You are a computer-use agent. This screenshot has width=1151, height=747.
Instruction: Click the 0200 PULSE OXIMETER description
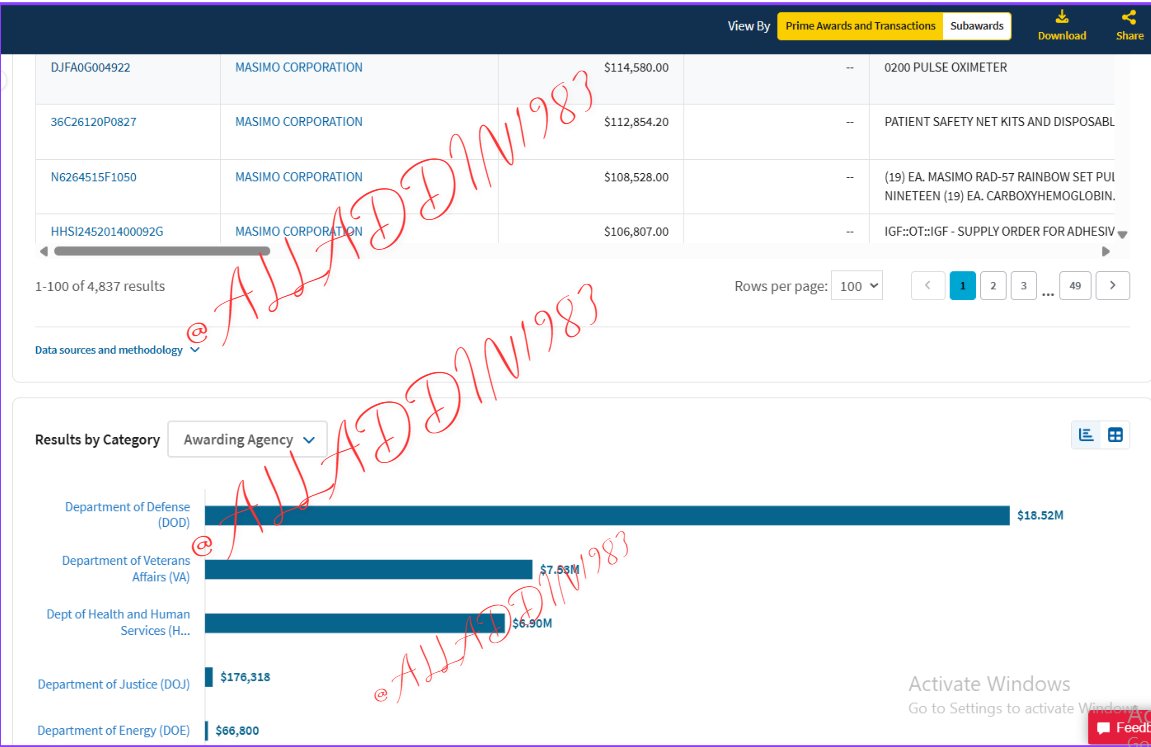(x=945, y=68)
